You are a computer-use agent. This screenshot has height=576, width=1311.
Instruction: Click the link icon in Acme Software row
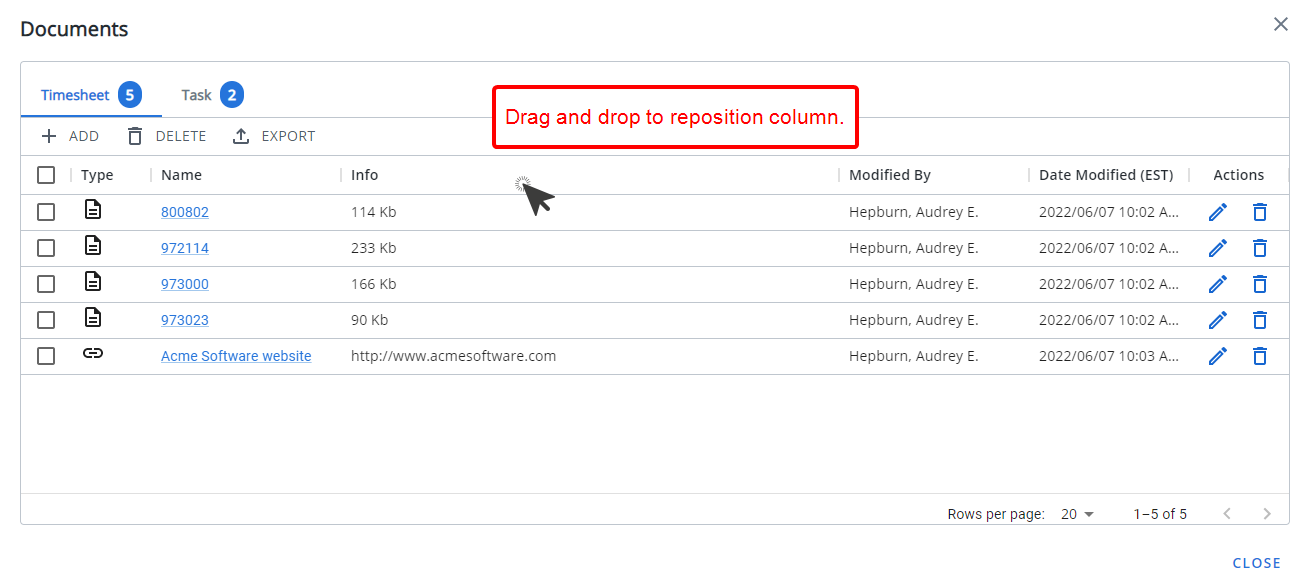coord(93,354)
